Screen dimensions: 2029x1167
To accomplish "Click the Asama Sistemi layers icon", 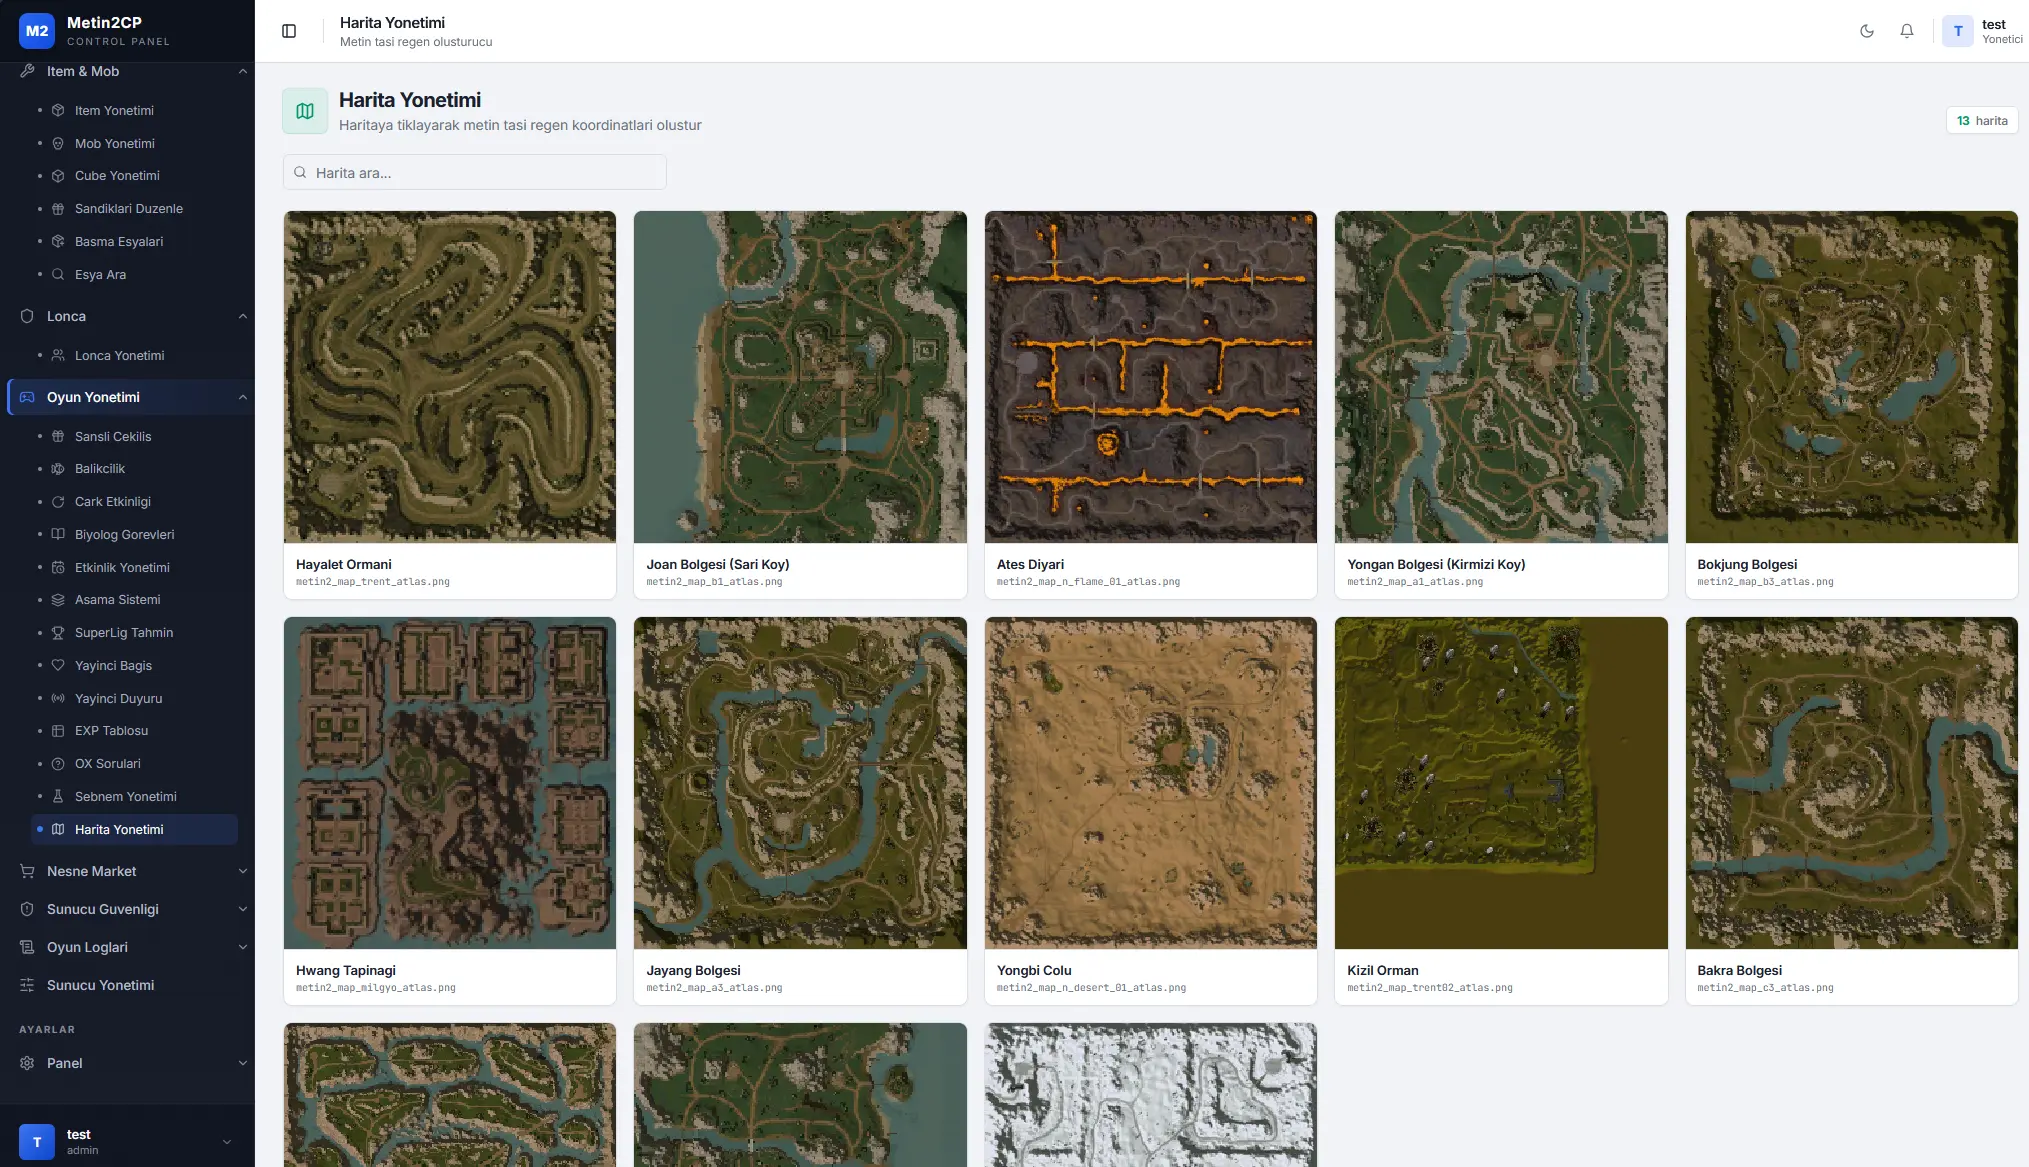I will [x=58, y=599].
